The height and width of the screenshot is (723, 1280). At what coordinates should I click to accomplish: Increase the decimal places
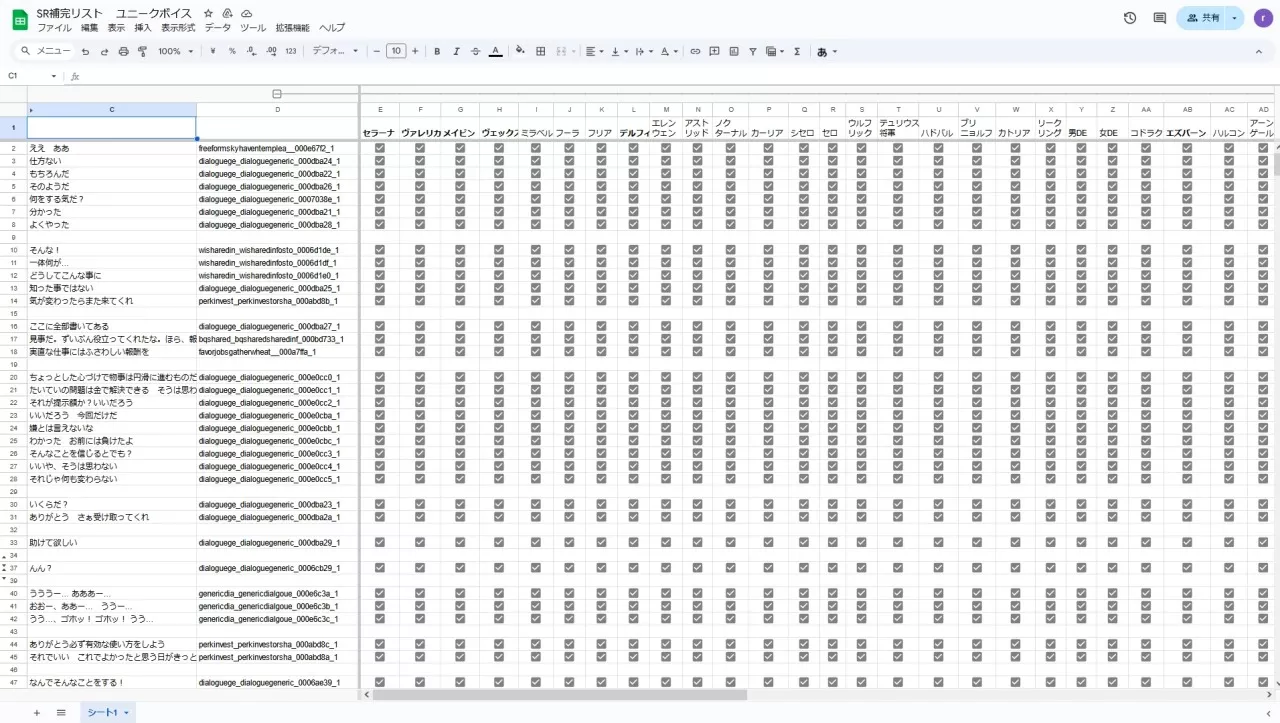click(x=272, y=51)
